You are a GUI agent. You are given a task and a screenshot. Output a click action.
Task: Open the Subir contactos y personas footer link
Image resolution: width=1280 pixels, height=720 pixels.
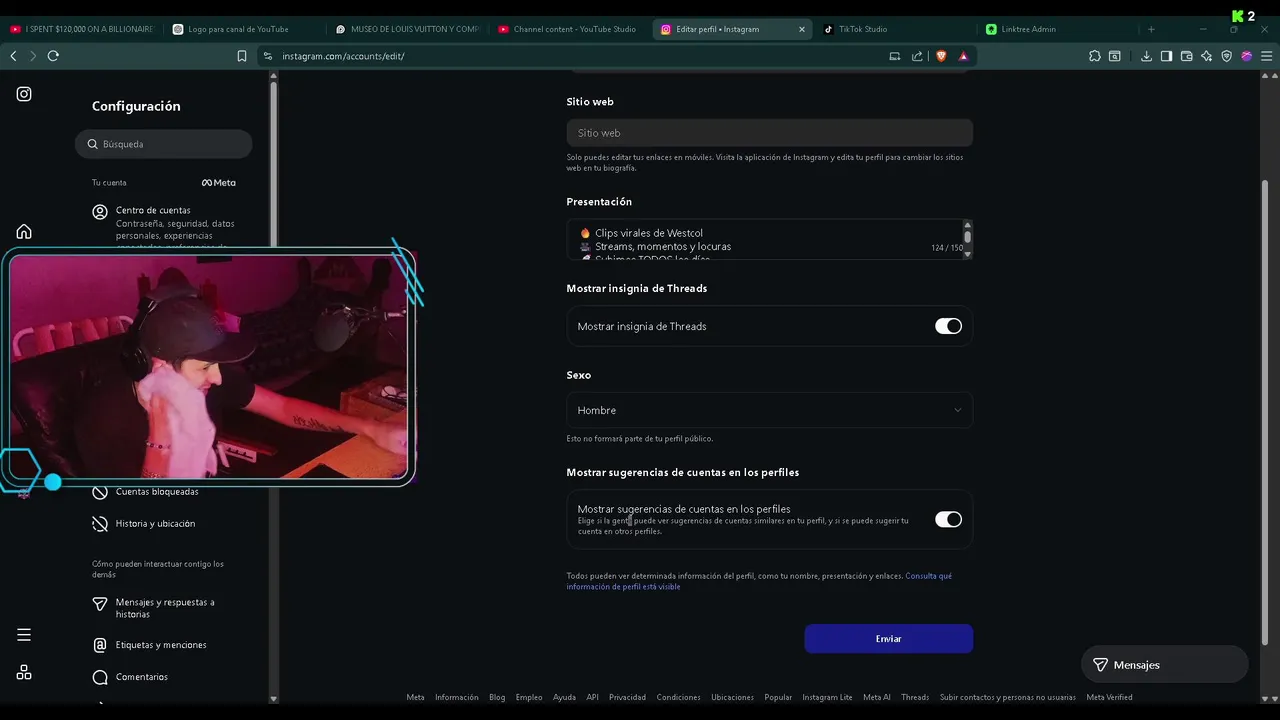[x=1008, y=697]
